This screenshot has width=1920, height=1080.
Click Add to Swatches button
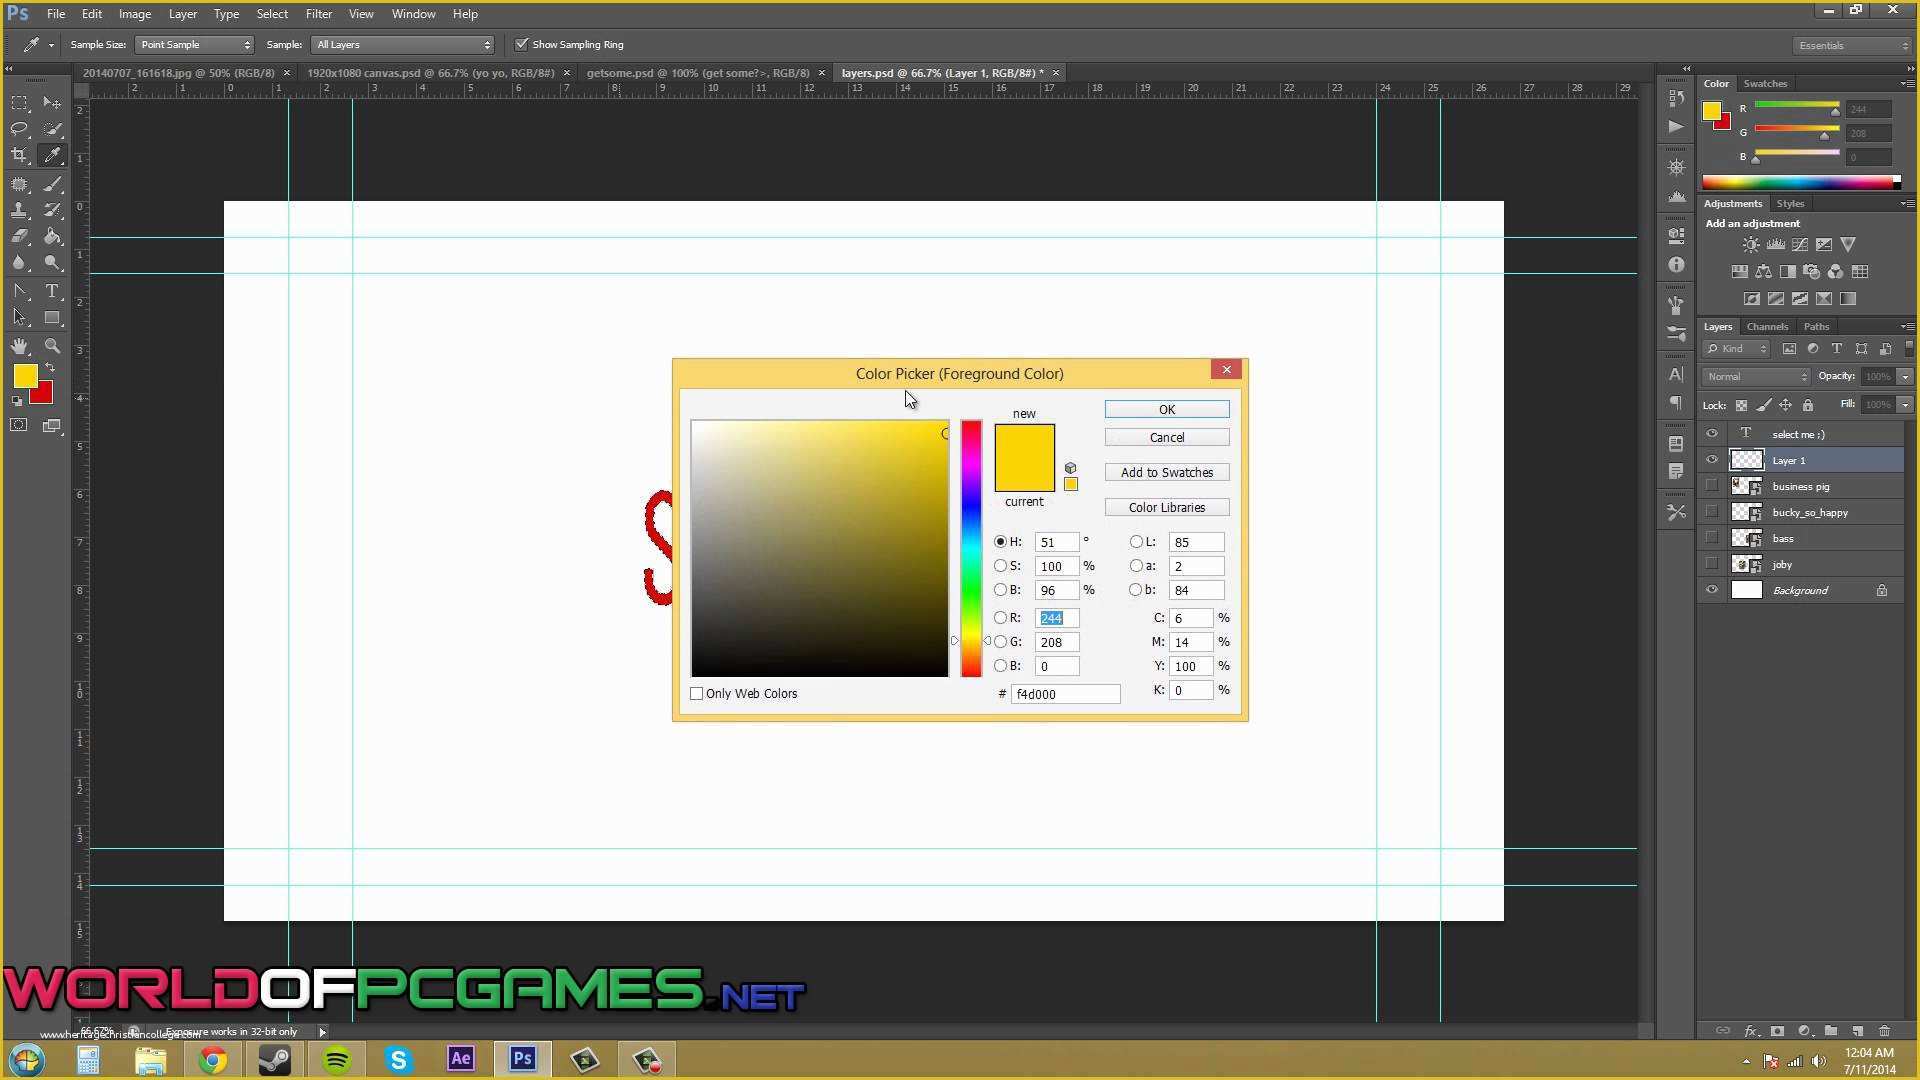pos(1167,472)
